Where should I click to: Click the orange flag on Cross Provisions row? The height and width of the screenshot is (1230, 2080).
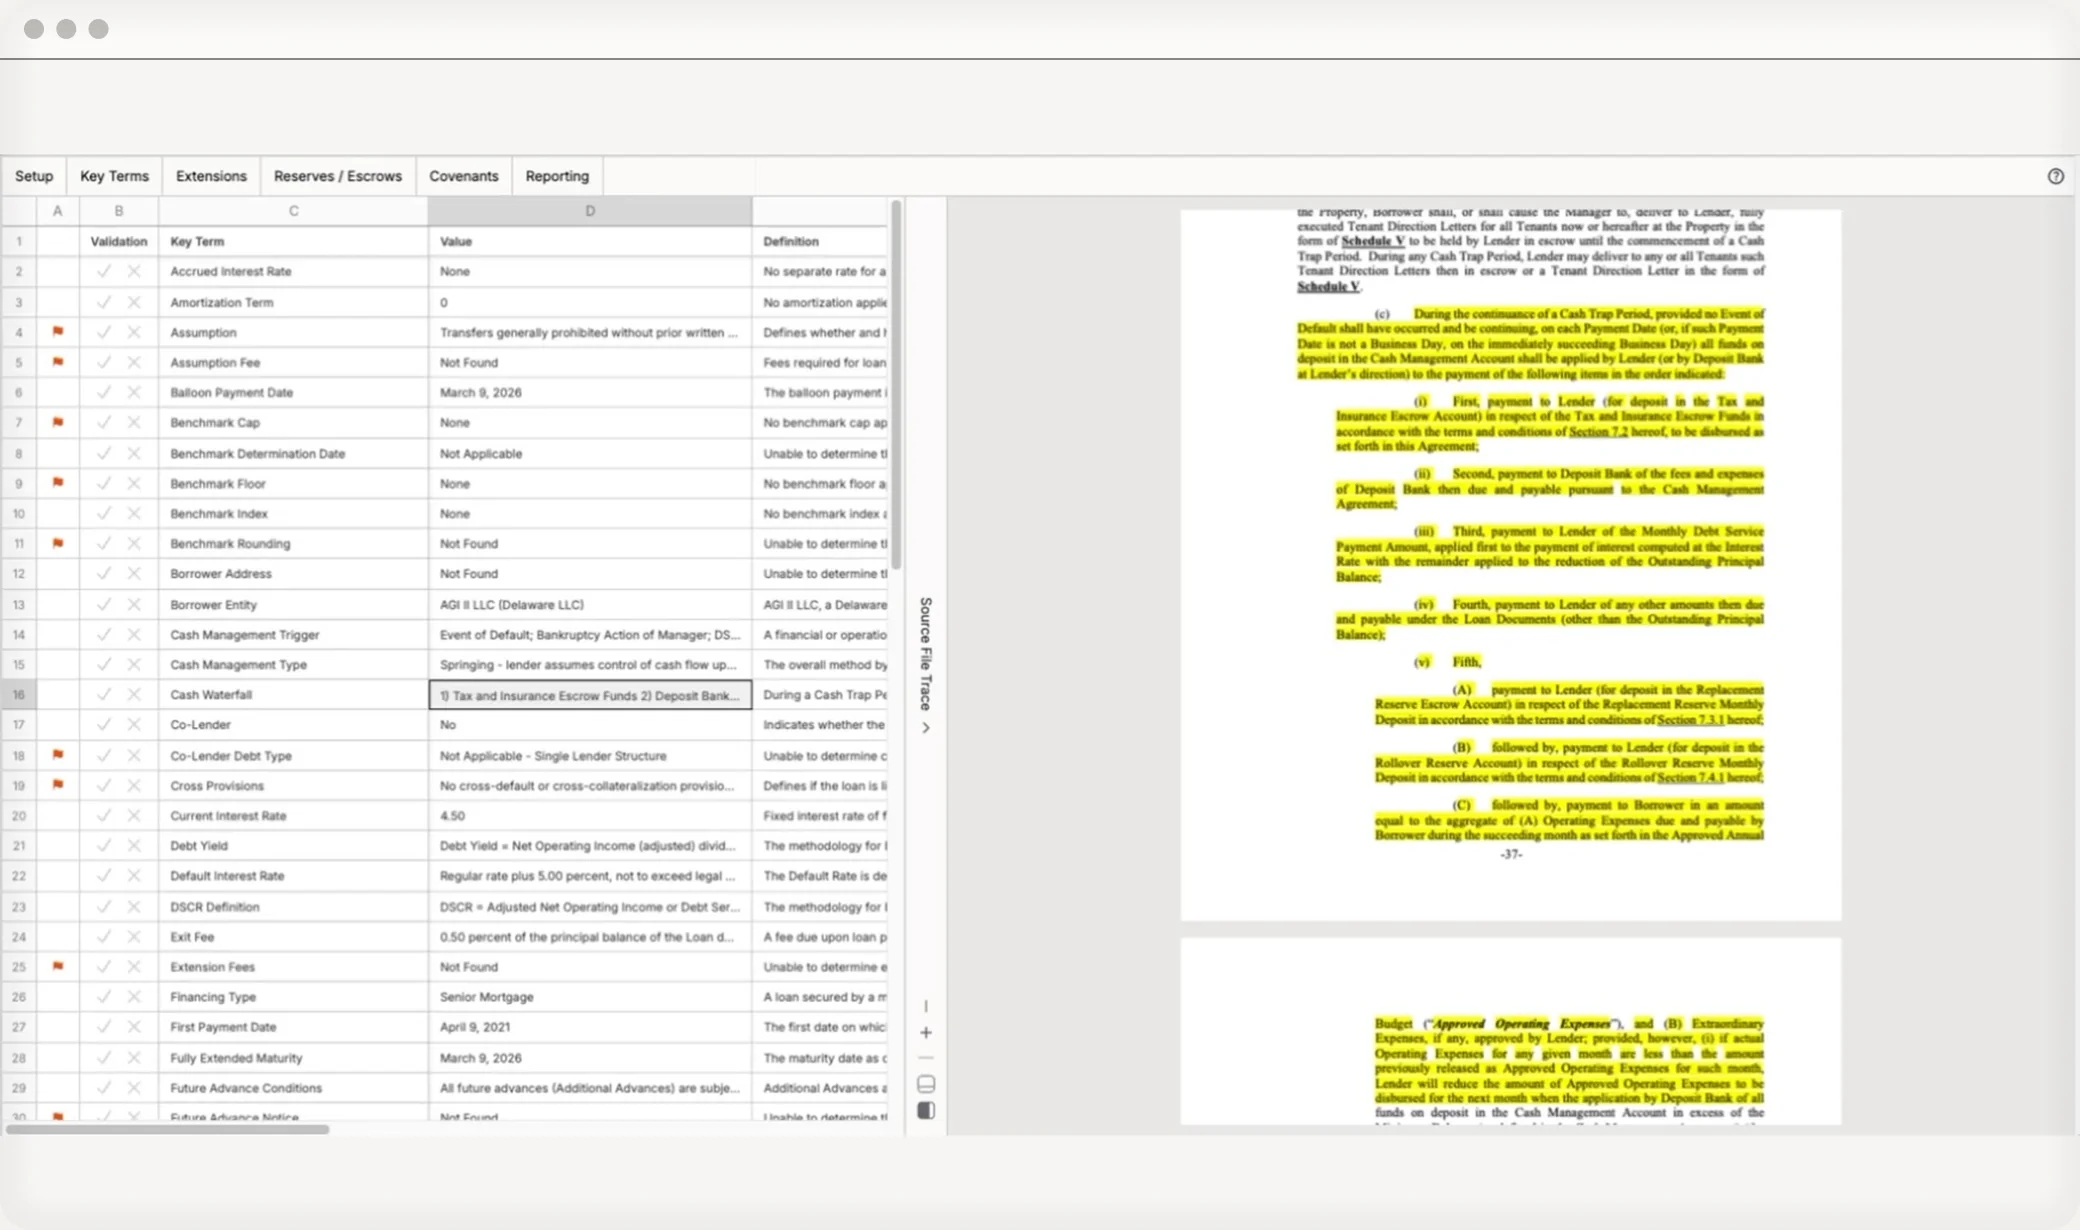click(58, 785)
